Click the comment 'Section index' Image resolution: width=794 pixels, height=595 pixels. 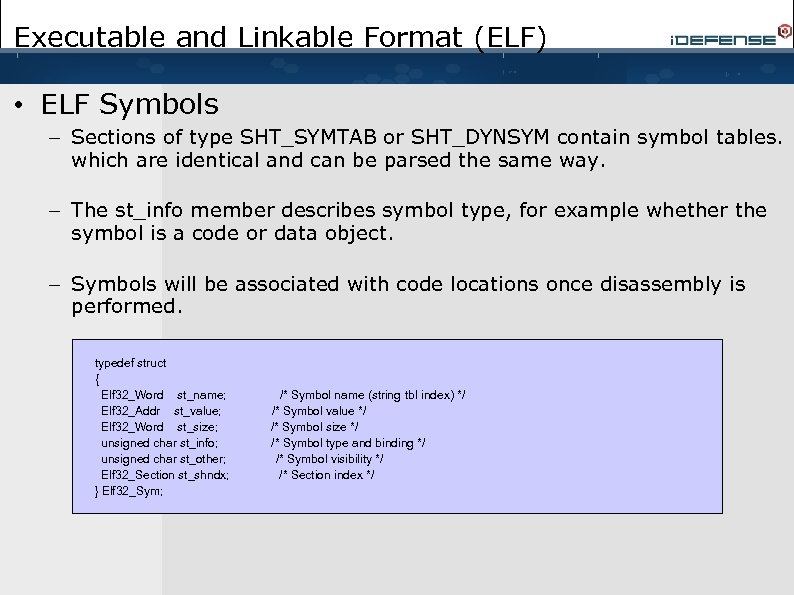coord(327,475)
